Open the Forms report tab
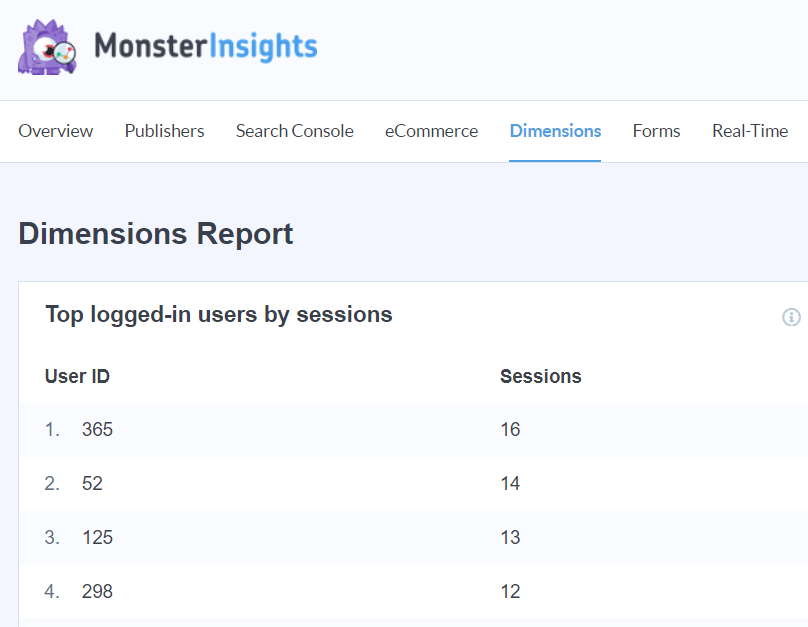Image resolution: width=808 pixels, height=627 pixels. 656,131
